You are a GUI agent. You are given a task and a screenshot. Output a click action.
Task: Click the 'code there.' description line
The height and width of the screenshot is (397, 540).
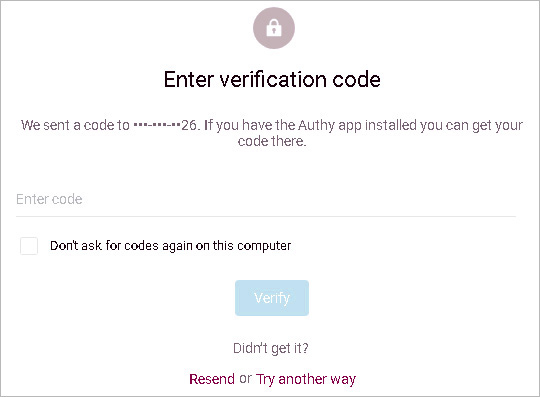pos(272,141)
